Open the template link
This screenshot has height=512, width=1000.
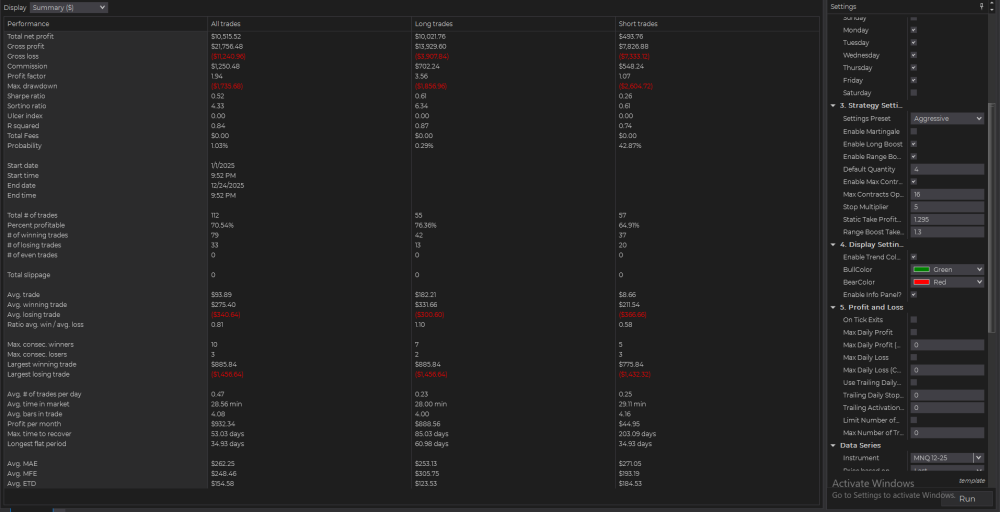(x=971, y=480)
